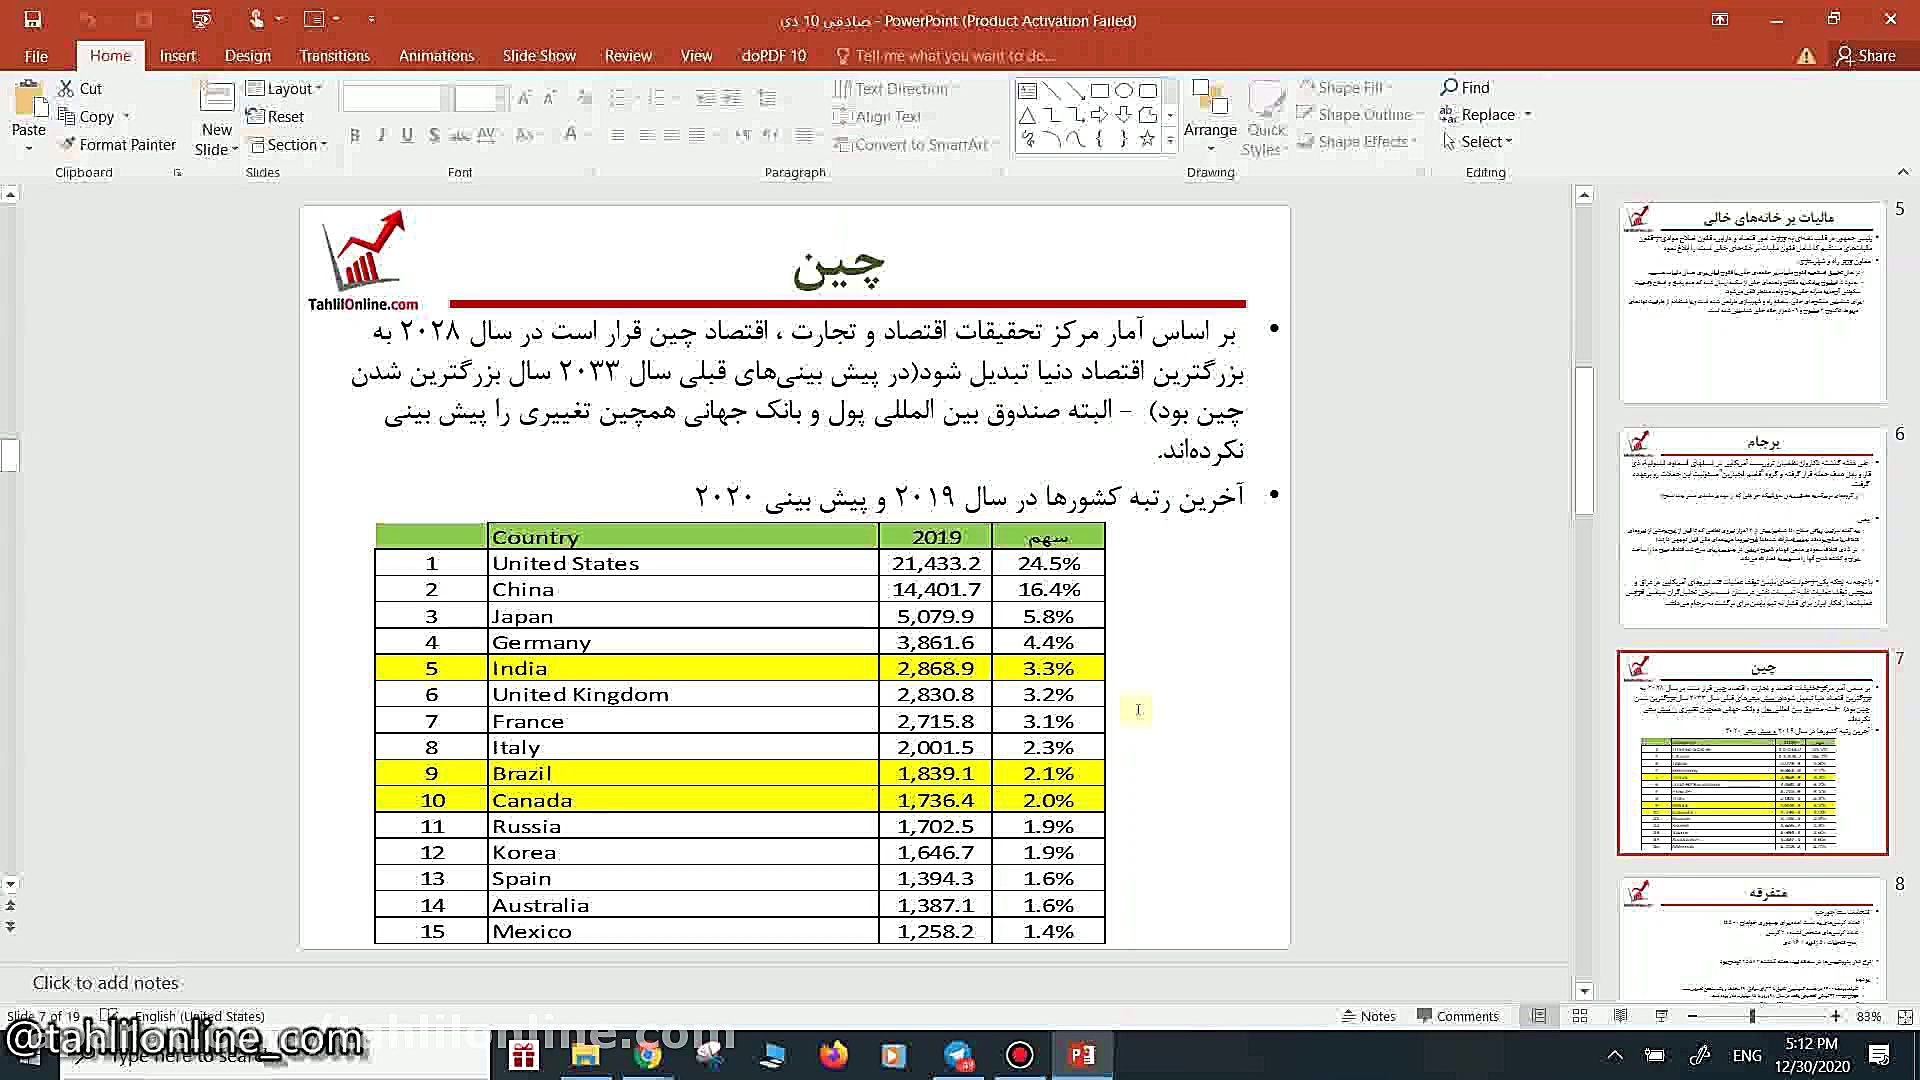The height and width of the screenshot is (1080, 1920).
Task: Toggle italic formatting
Action: 381,135
